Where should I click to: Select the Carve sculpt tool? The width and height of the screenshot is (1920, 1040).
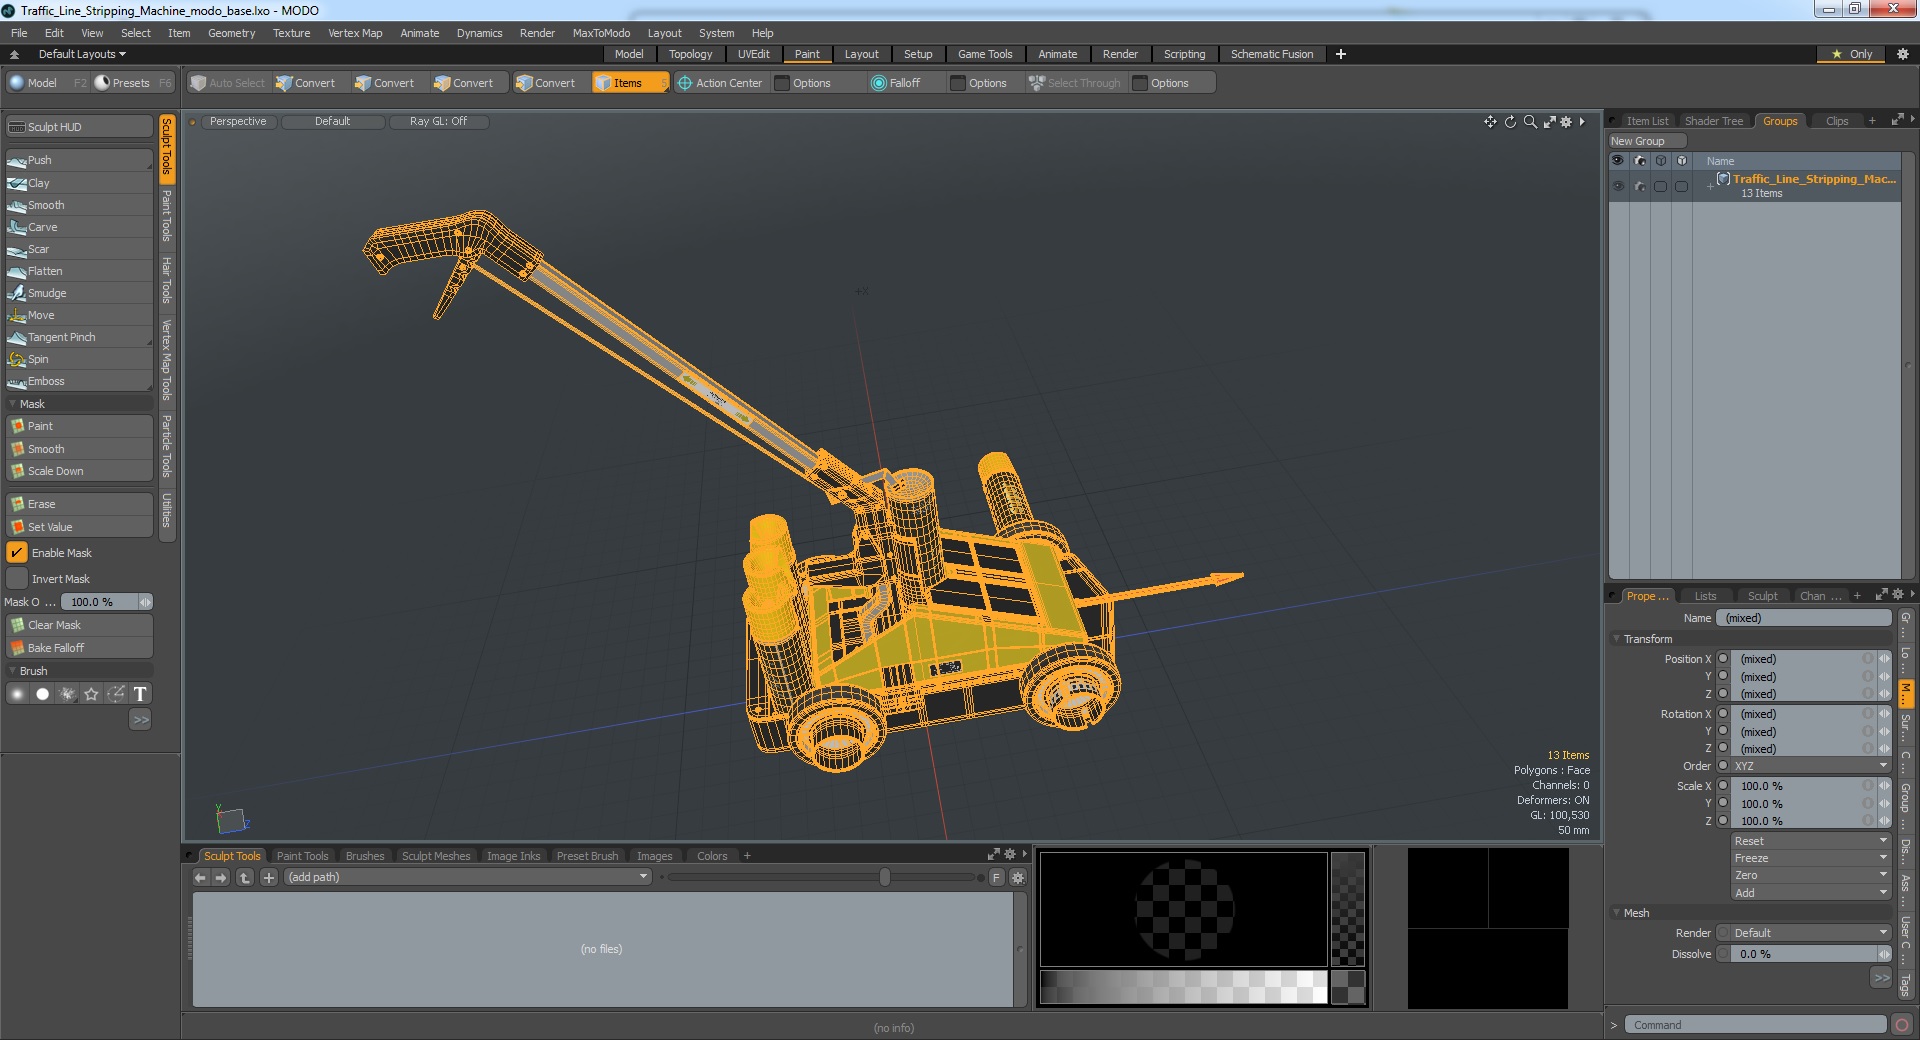coord(79,227)
